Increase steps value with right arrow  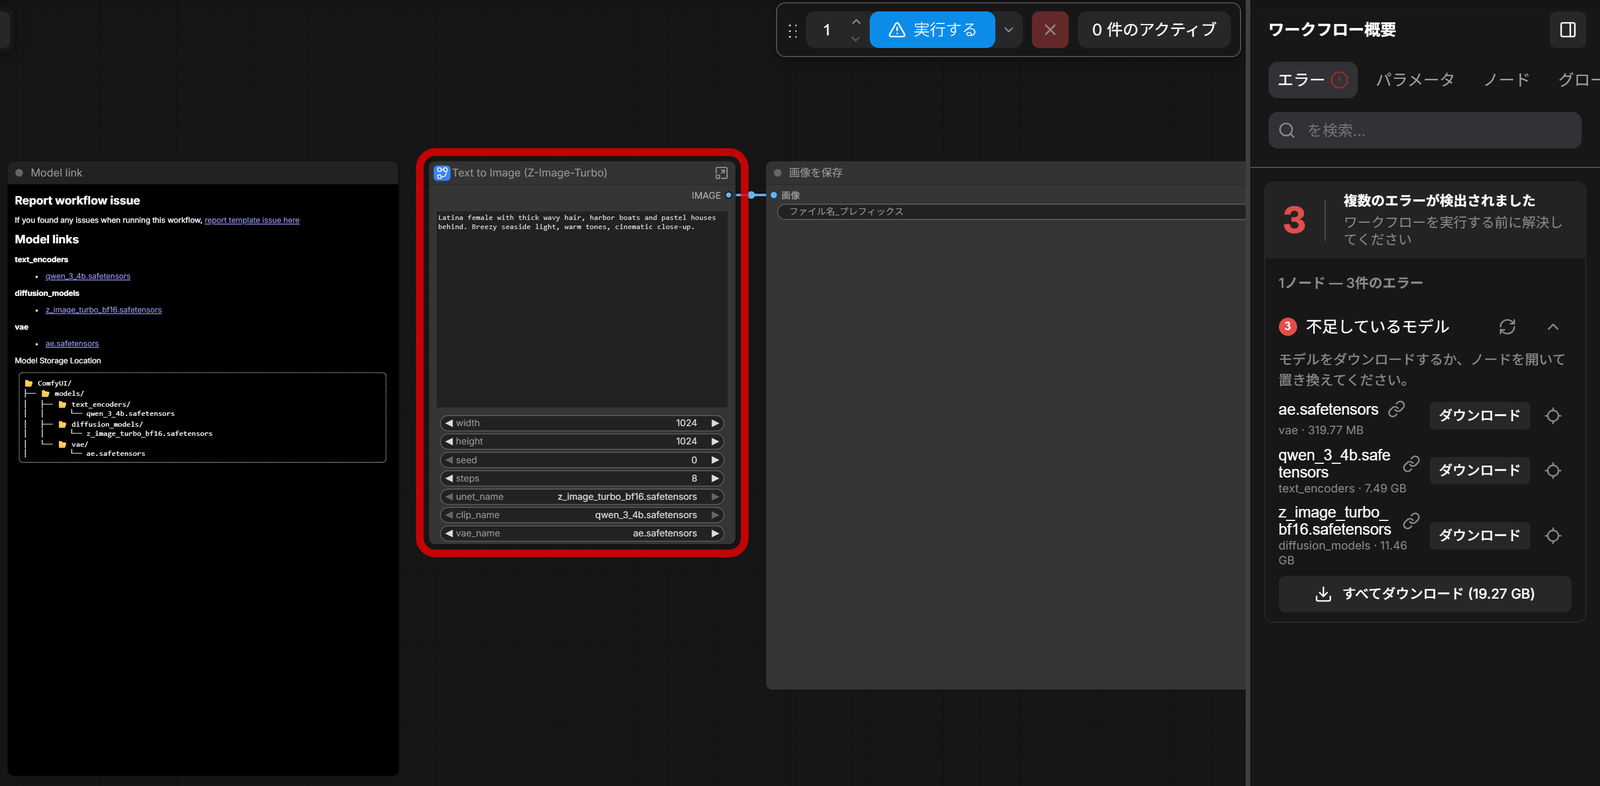click(715, 478)
